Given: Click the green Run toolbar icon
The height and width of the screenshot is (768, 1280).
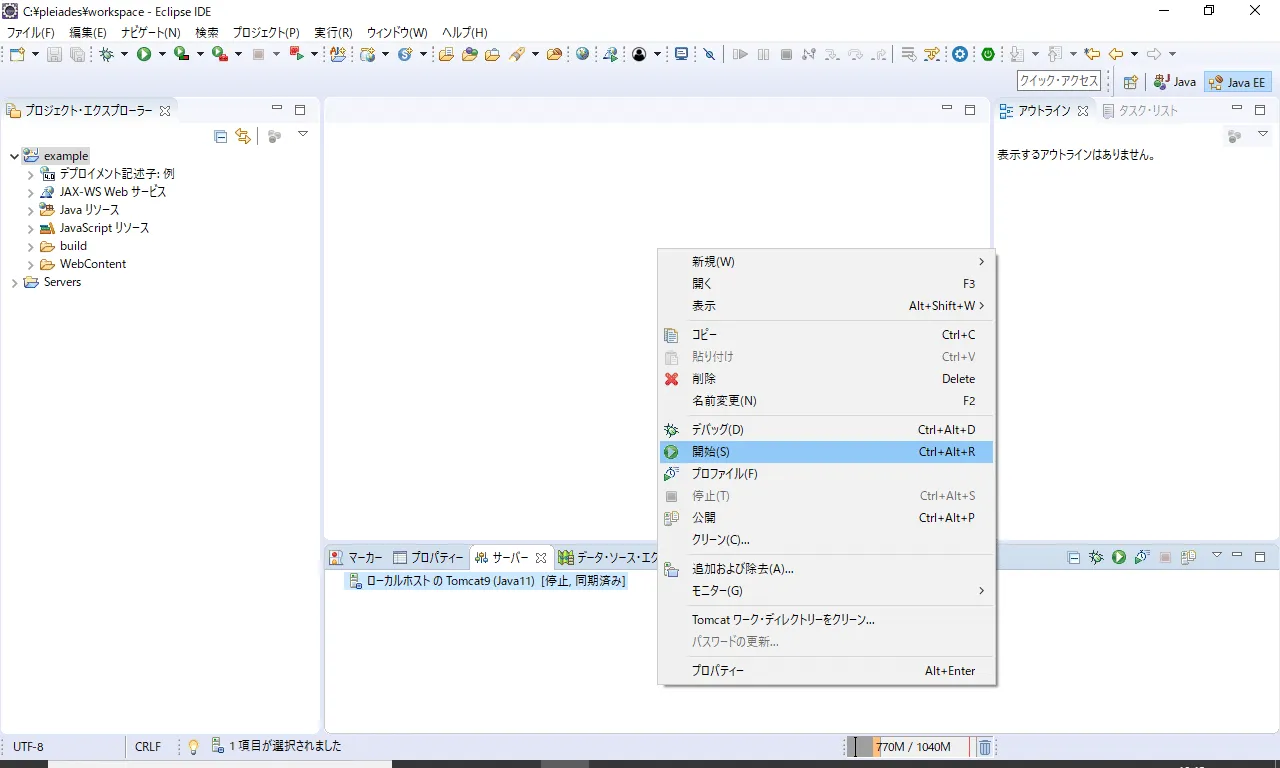Looking at the screenshot, I should (144, 54).
